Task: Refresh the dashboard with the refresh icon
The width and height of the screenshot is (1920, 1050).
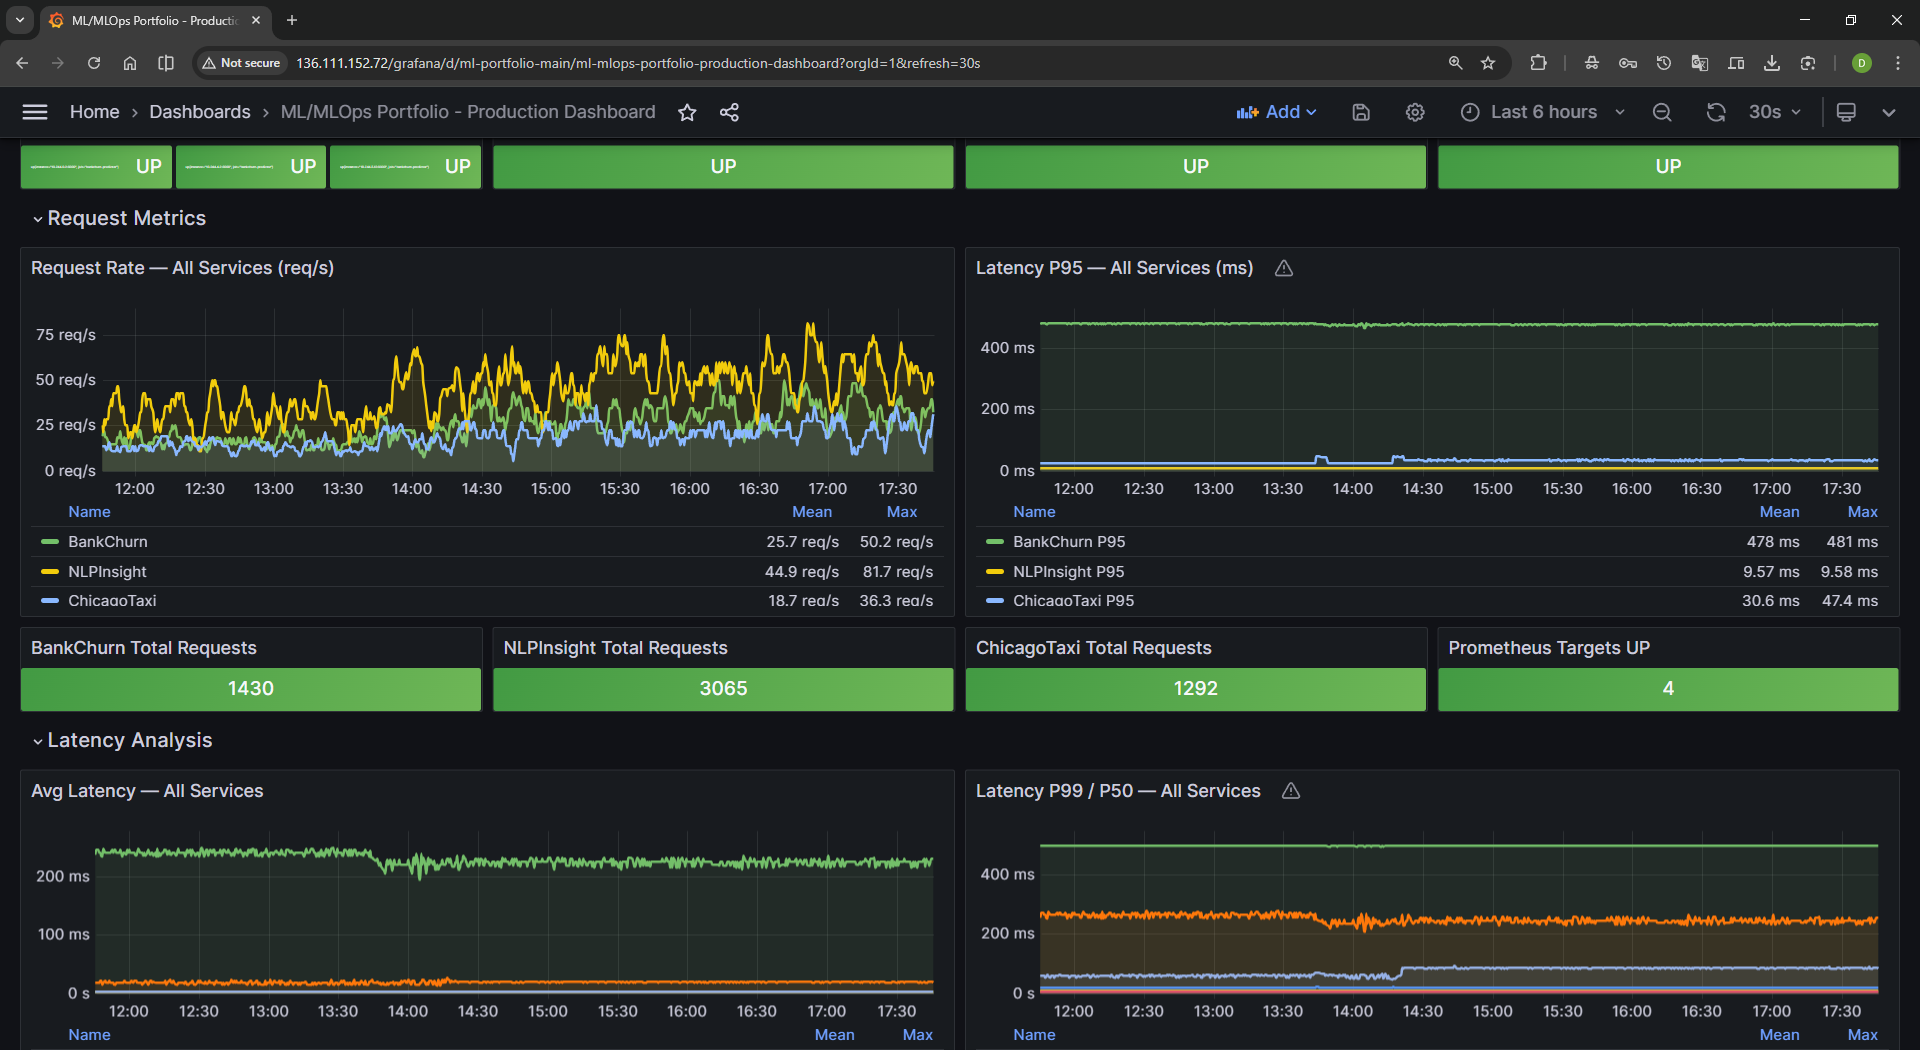Action: pos(1716,112)
